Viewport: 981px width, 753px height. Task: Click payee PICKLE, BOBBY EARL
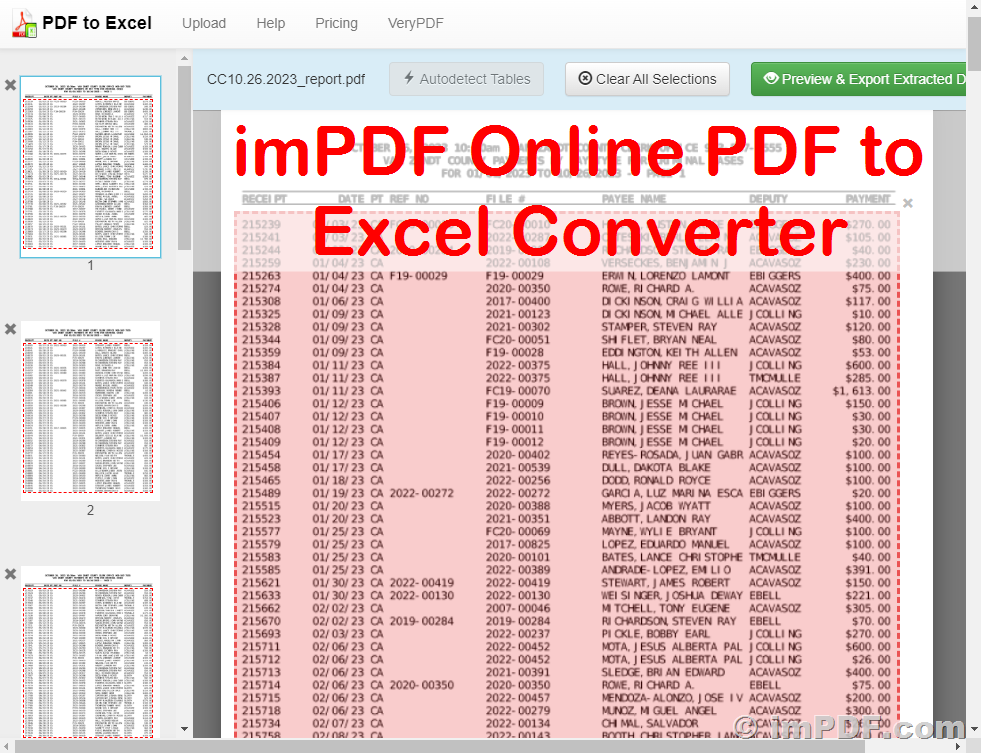click(656, 634)
